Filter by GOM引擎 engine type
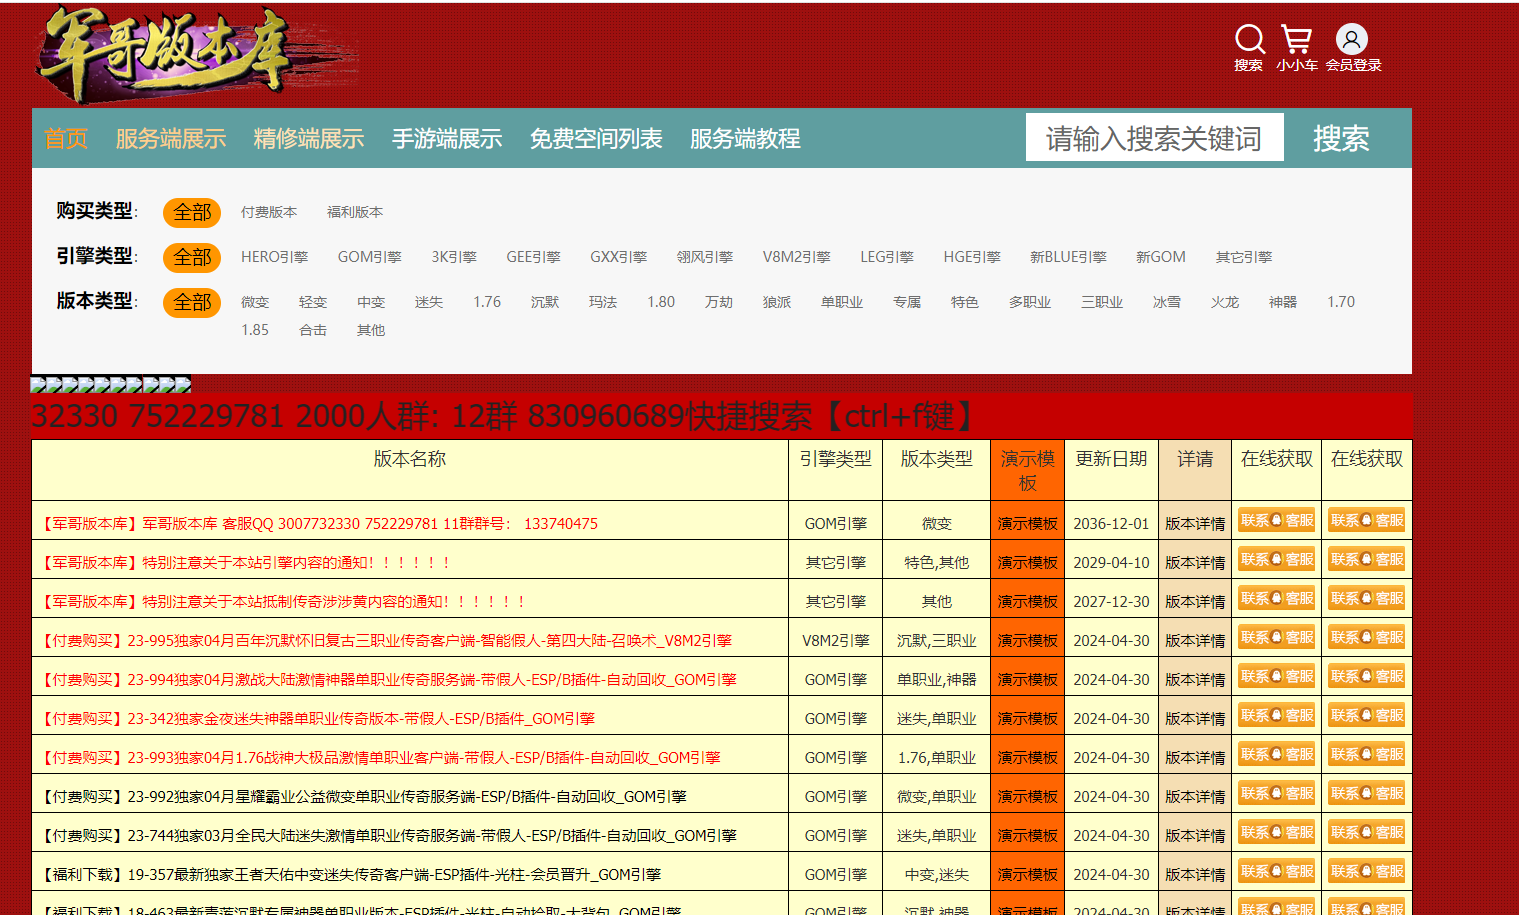The height and width of the screenshot is (915, 1519). click(x=369, y=257)
